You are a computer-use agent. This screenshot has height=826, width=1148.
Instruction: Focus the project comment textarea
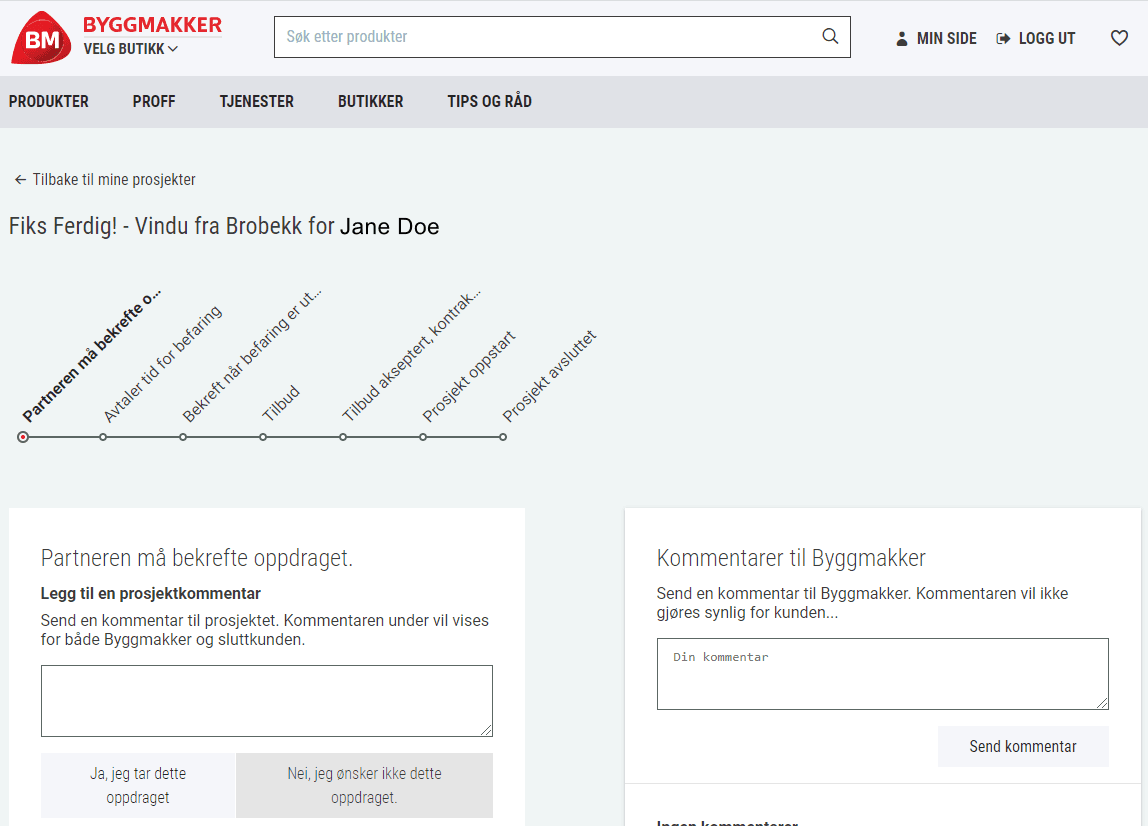tap(266, 701)
